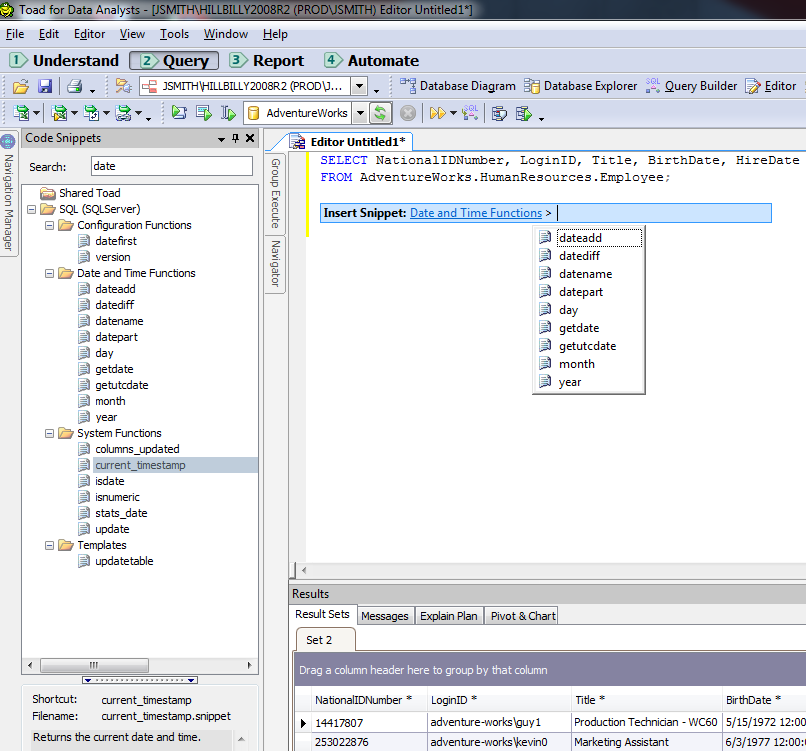This screenshot has height=751, width=806.
Task: Collapse the SQL (SQLServer) tree node
Action: coord(31,209)
